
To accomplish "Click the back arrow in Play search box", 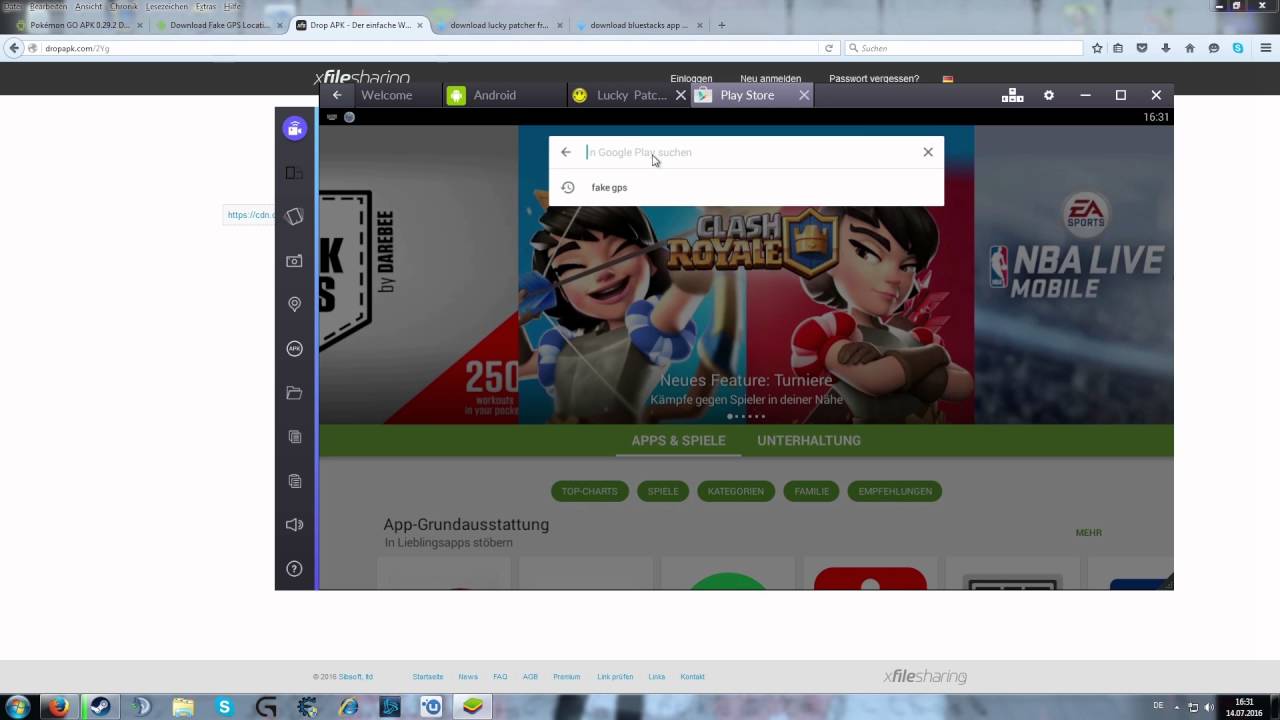I will click(566, 152).
